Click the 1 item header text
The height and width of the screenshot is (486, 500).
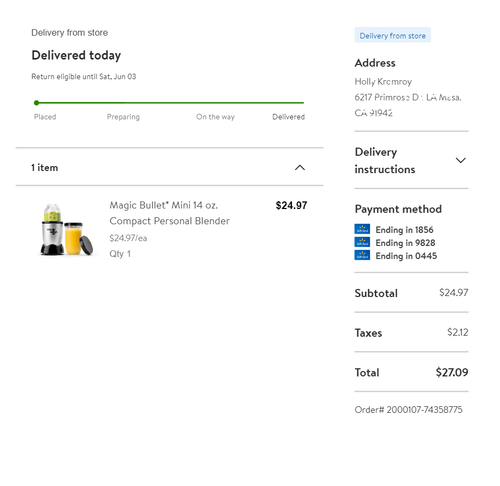pyautogui.click(x=45, y=168)
